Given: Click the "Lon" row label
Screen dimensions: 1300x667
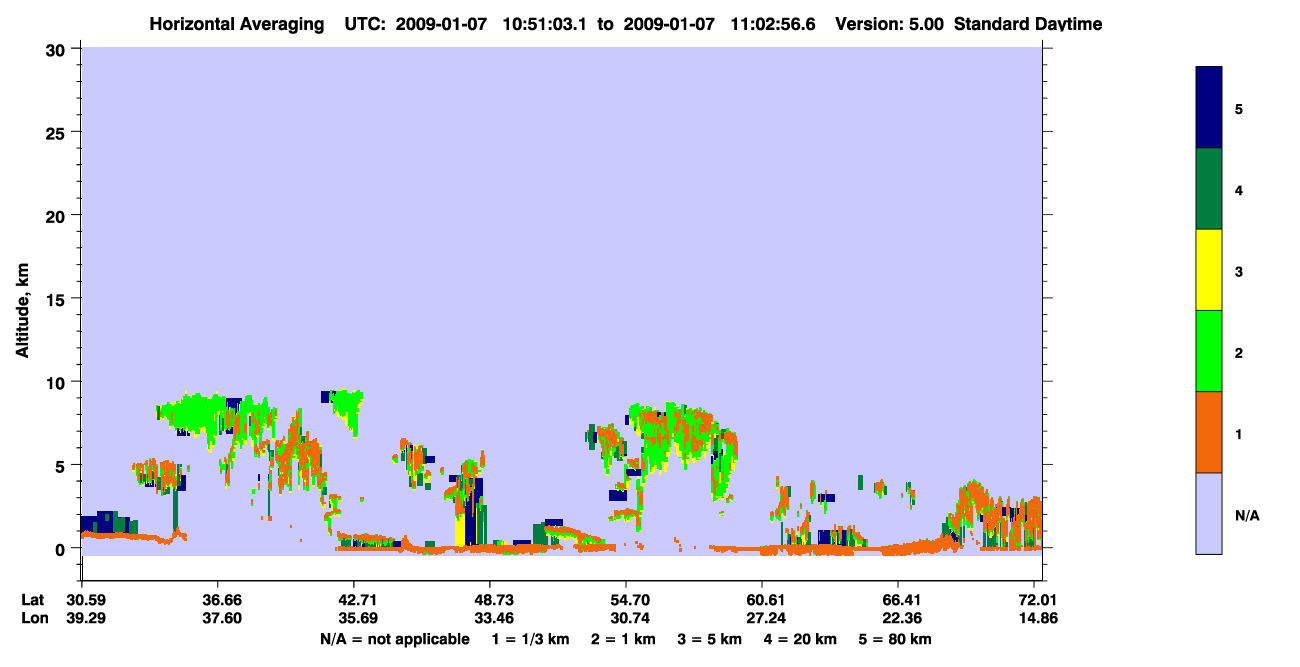Looking at the screenshot, I should 34,618.
